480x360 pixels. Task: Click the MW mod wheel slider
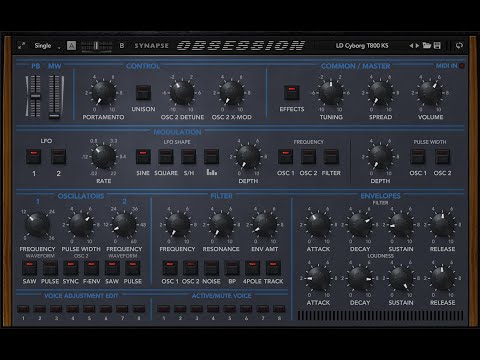(55, 97)
